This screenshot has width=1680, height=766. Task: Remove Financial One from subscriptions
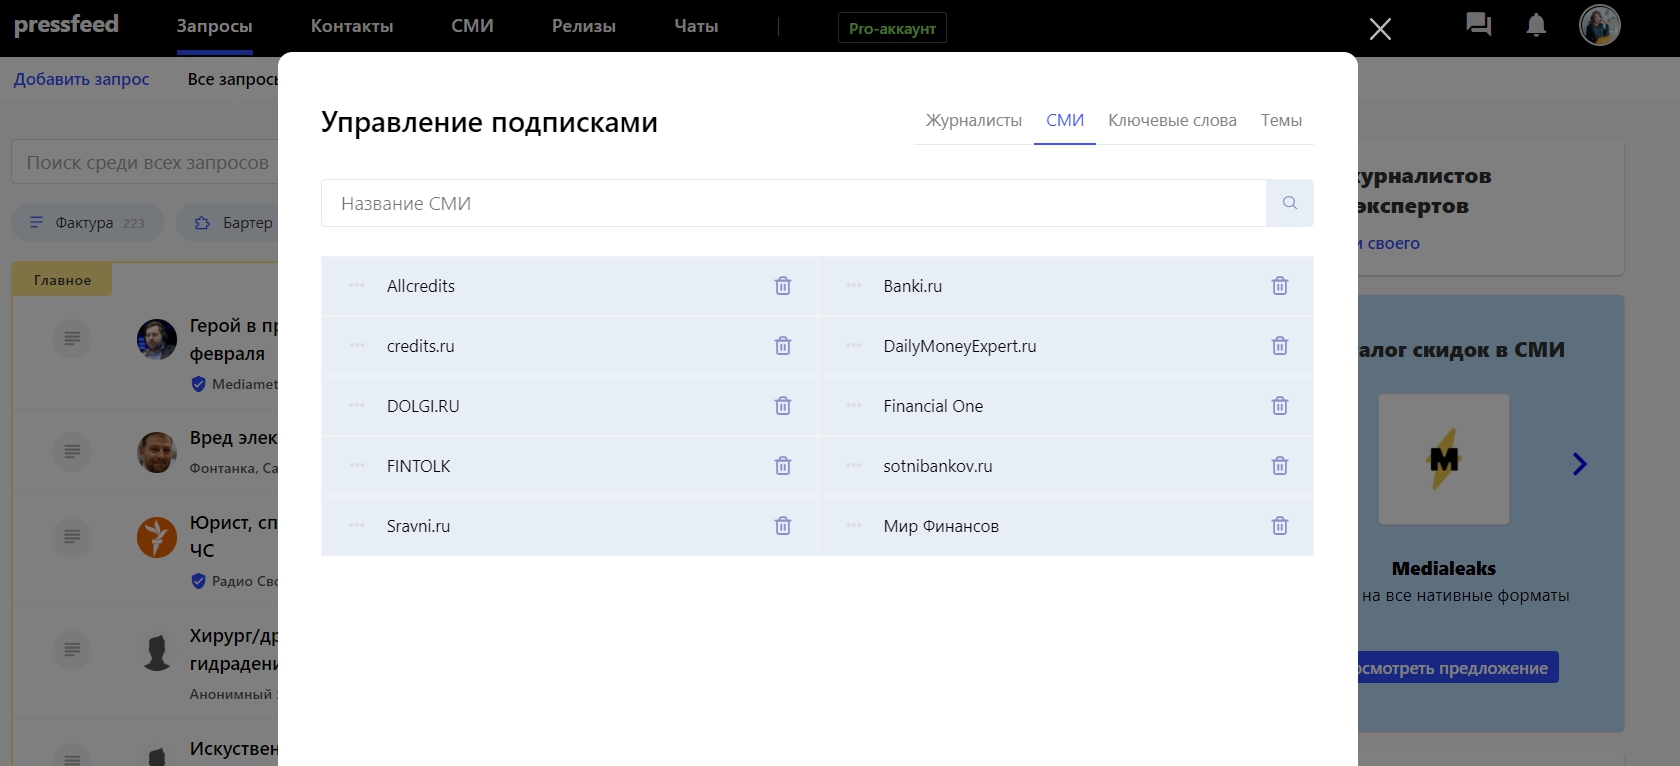pyautogui.click(x=1279, y=406)
